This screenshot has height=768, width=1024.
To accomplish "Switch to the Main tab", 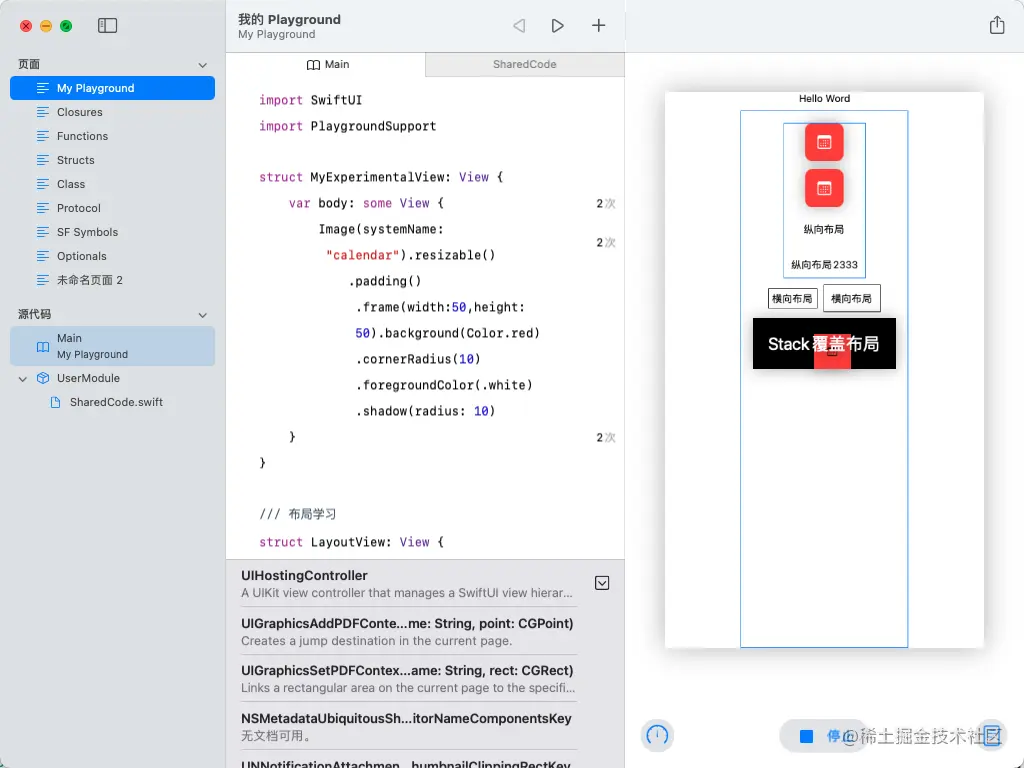I will [327, 64].
